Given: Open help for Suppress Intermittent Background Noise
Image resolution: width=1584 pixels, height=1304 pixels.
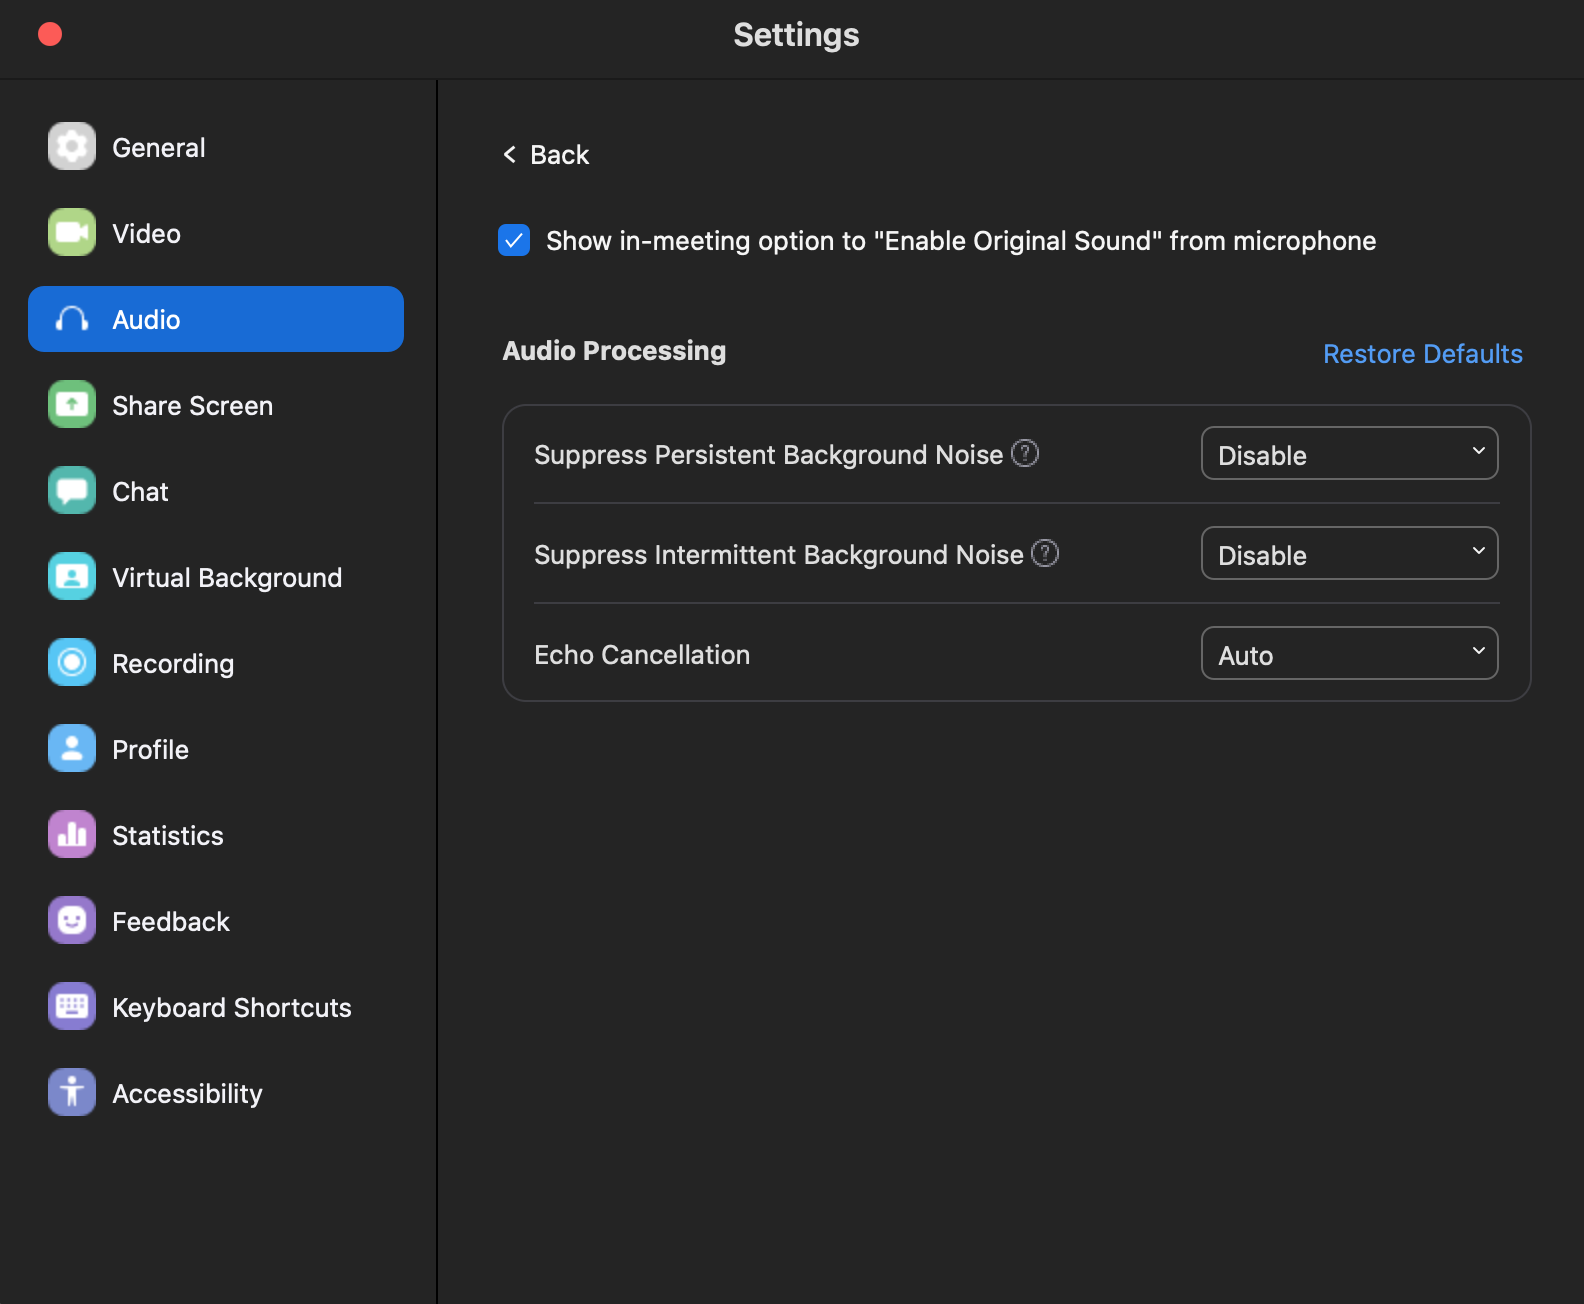Looking at the screenshot, I should 1045,553.
